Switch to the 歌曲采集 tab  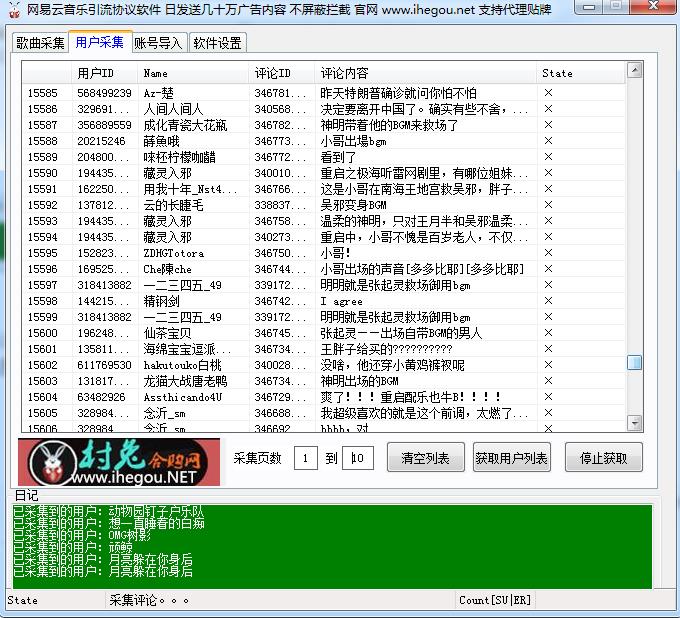[40, 43]
